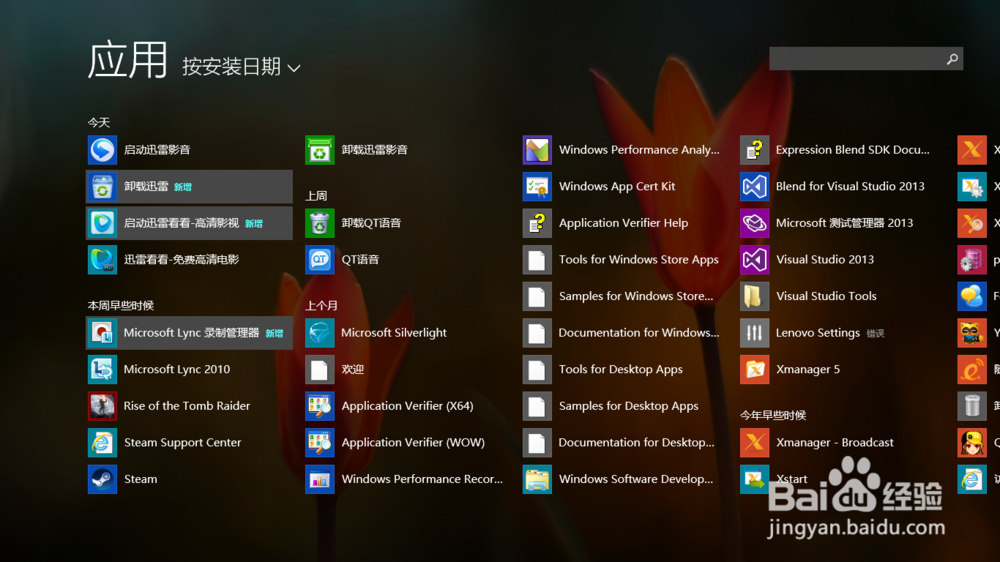Open the QT语音 app icon
The width and height of the screenshot is (1000, 562).
320,260
